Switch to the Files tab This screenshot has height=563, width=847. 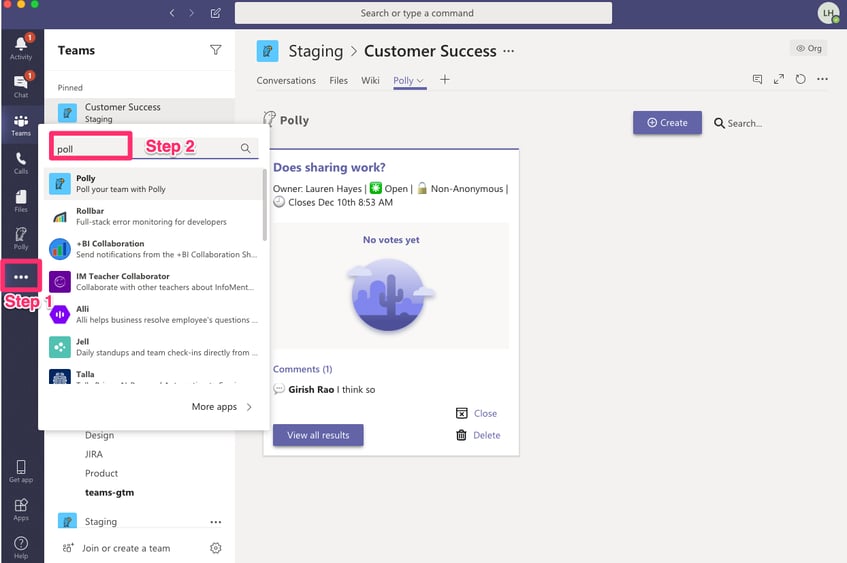point(338,81)
